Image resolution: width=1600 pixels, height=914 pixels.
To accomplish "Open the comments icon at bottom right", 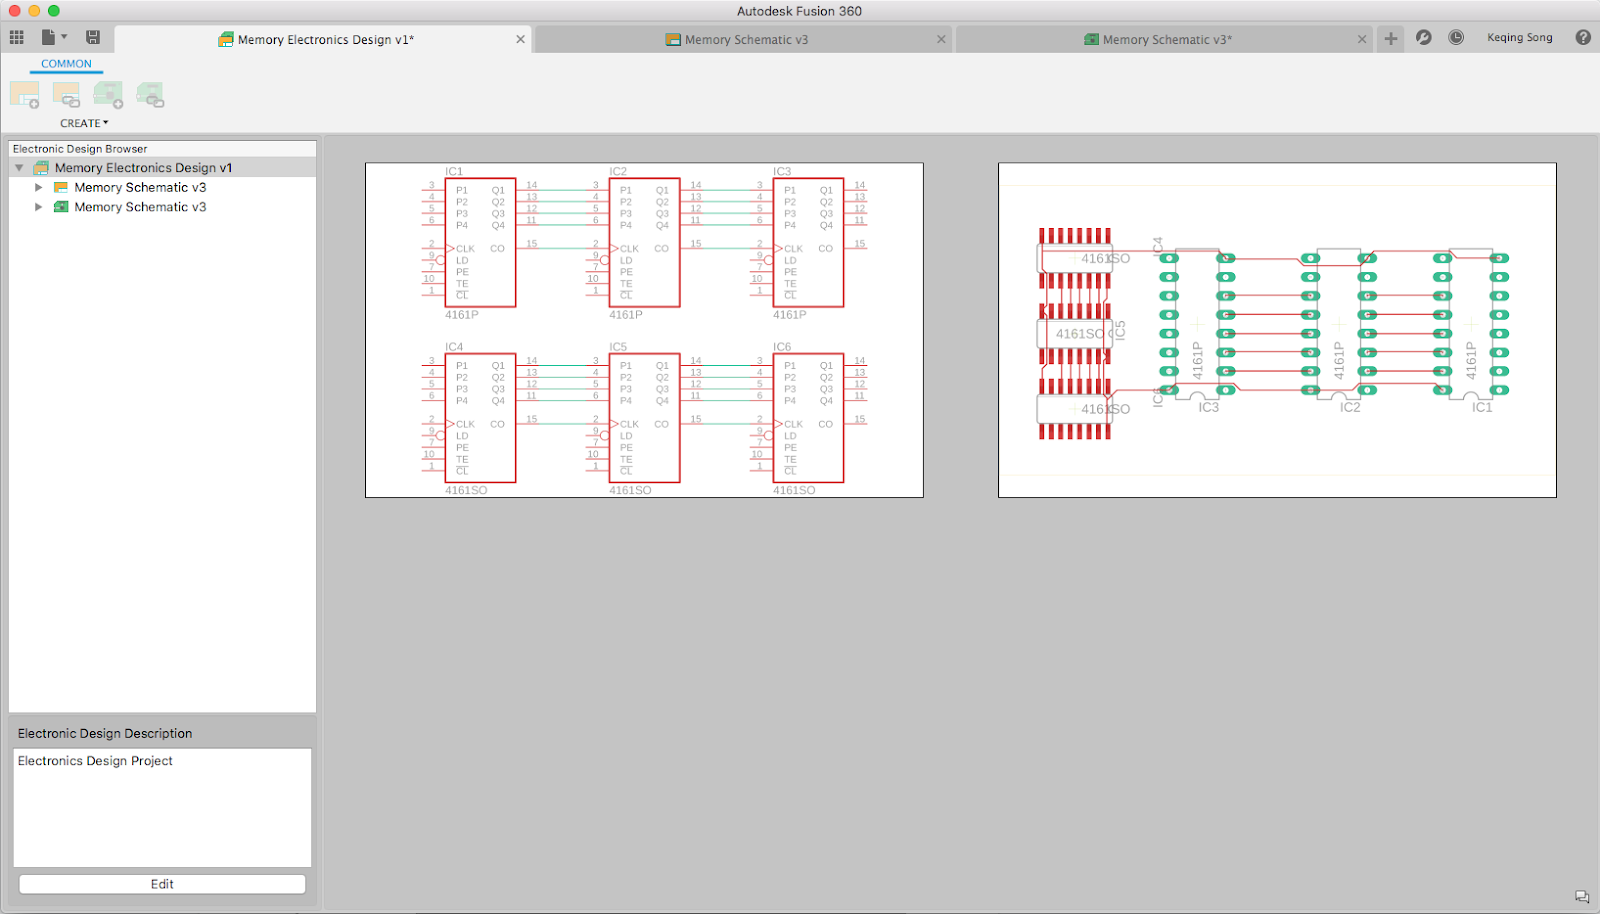I will 1582,897.
